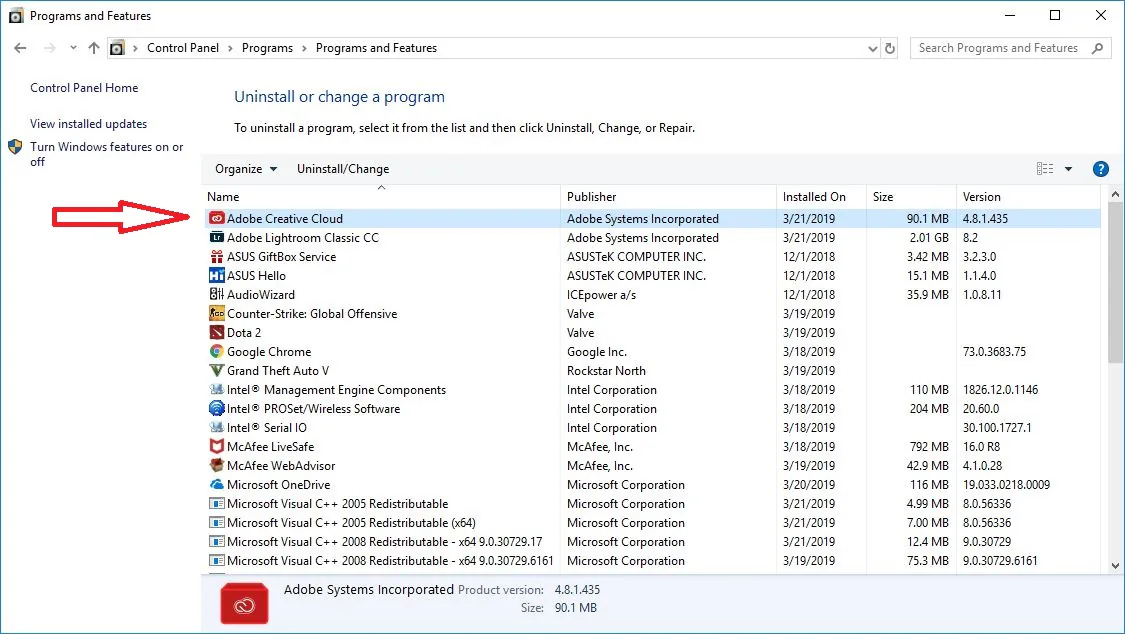
Task: Click the search magnifier icon
Action: (1097, 48)
